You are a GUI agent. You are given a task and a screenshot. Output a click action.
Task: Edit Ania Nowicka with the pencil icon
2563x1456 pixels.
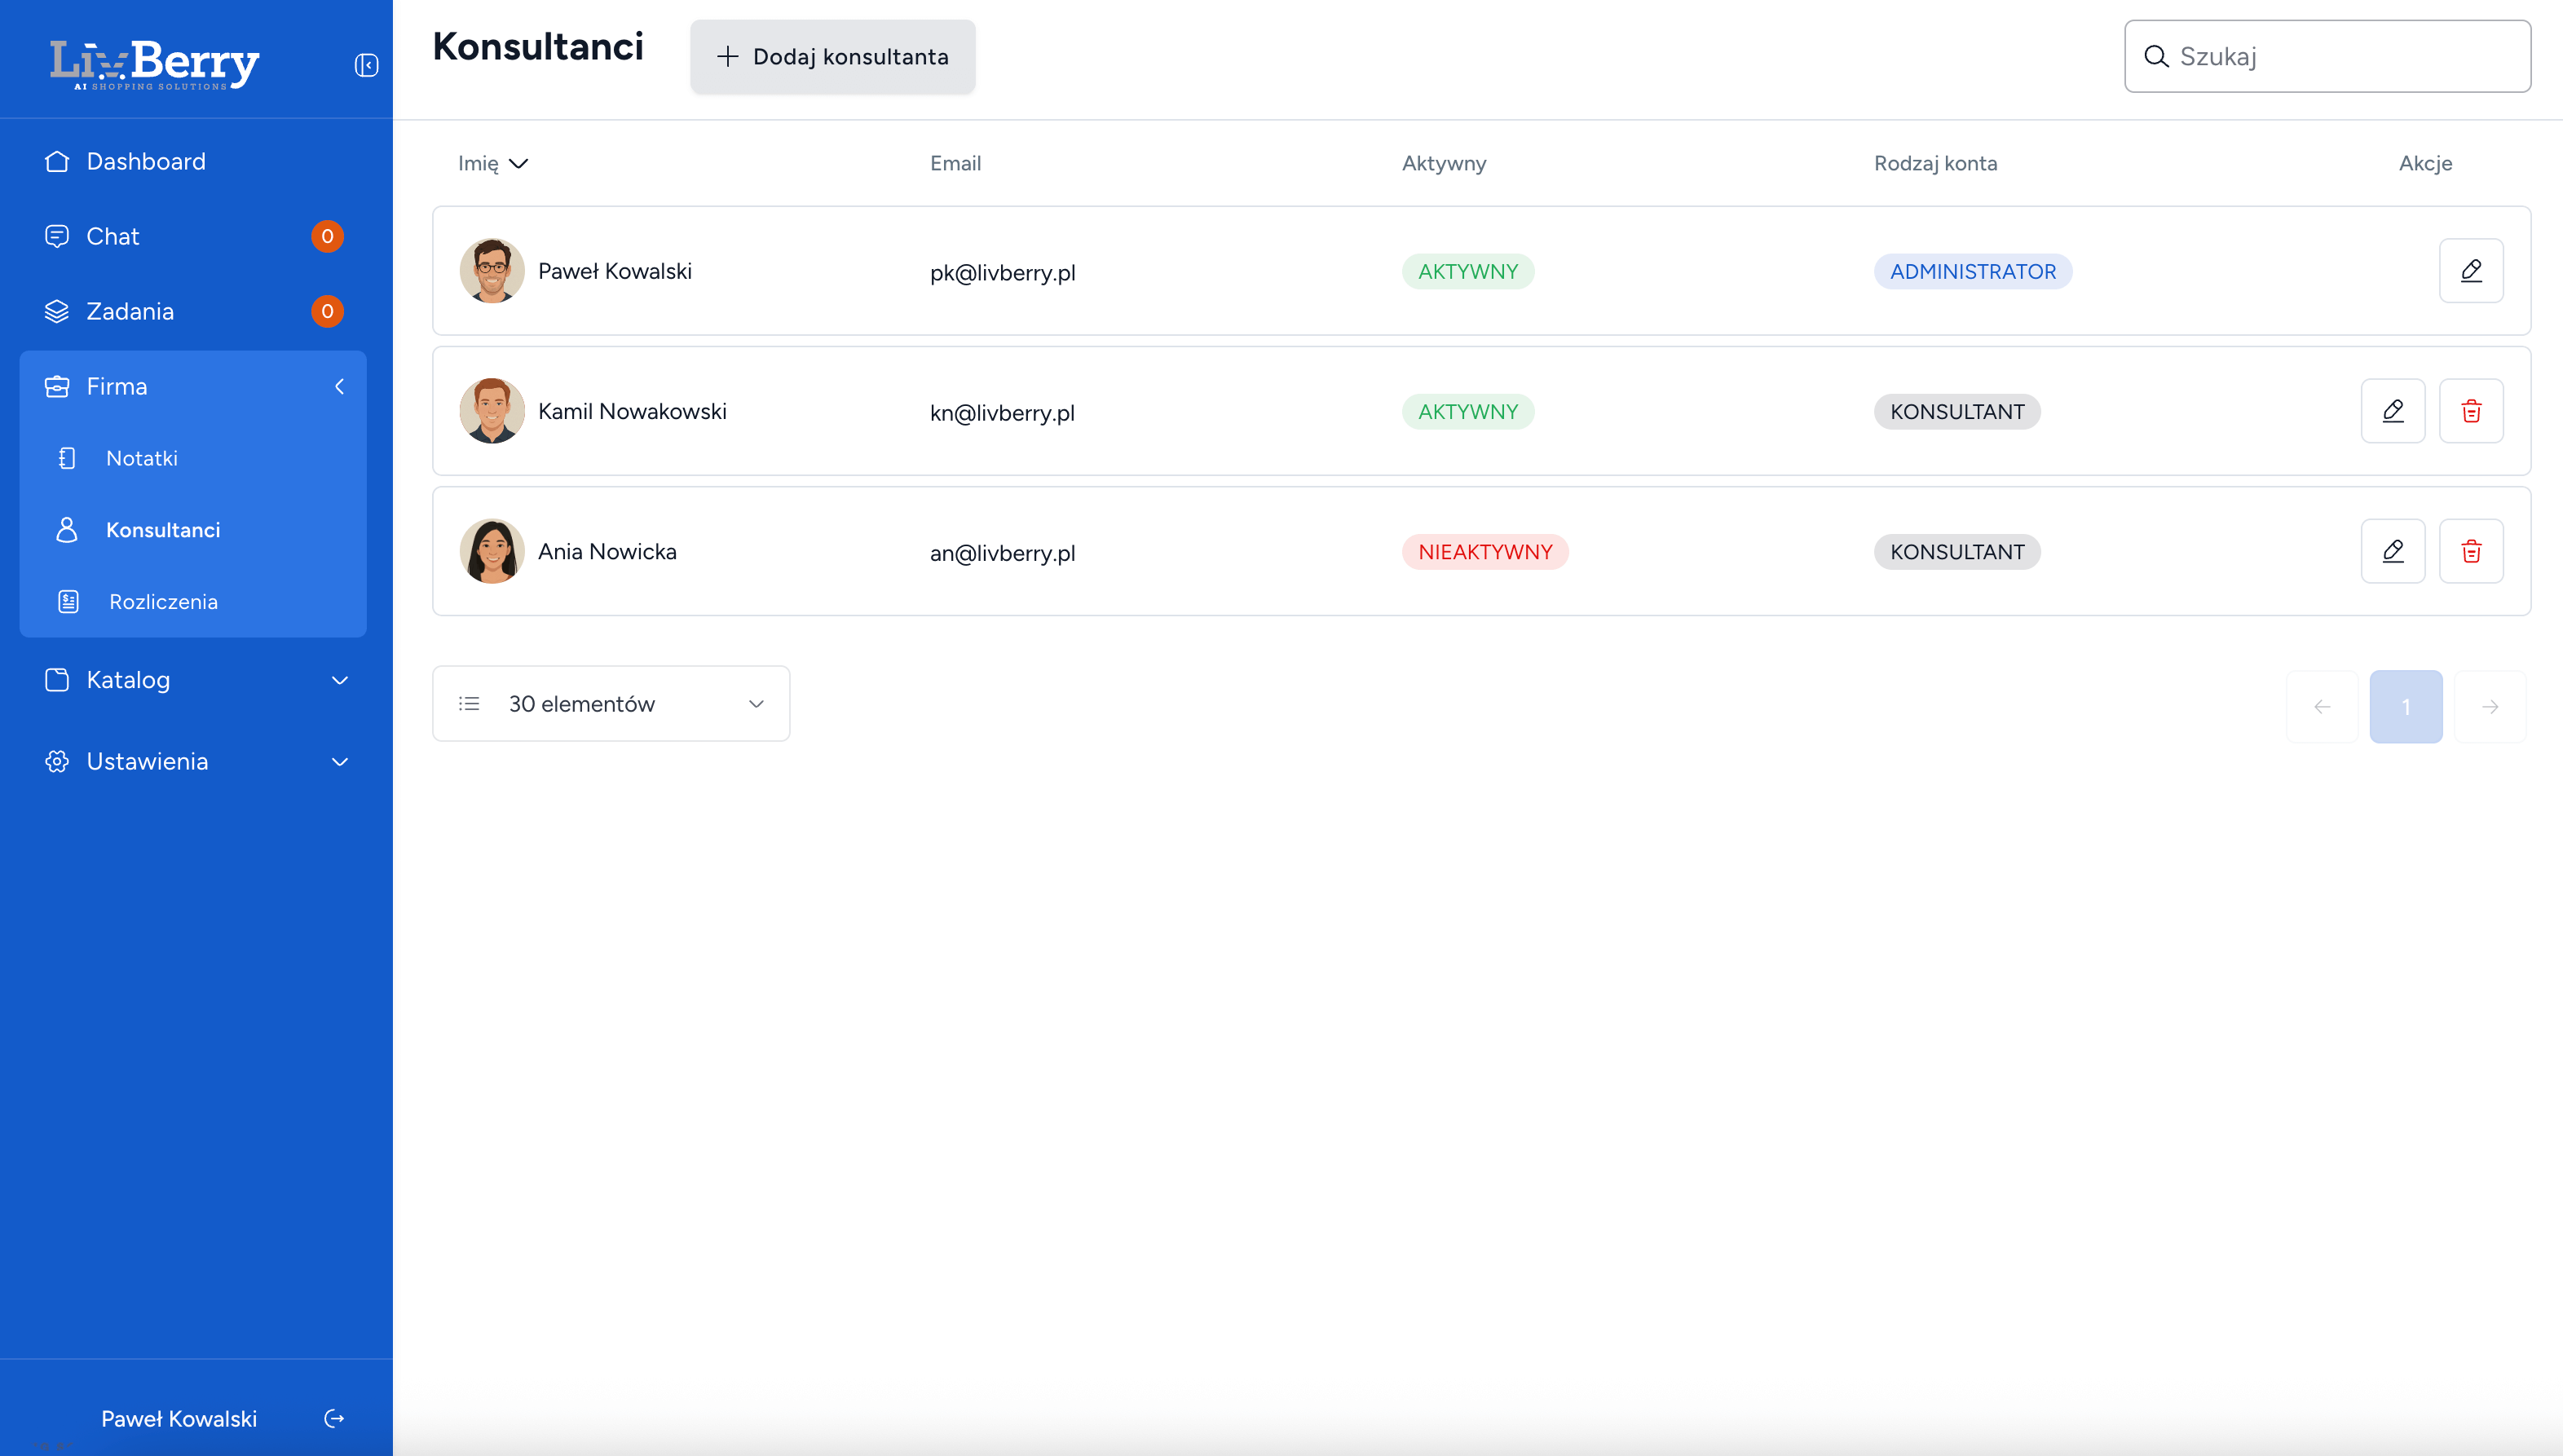[x=2392, y=551]
